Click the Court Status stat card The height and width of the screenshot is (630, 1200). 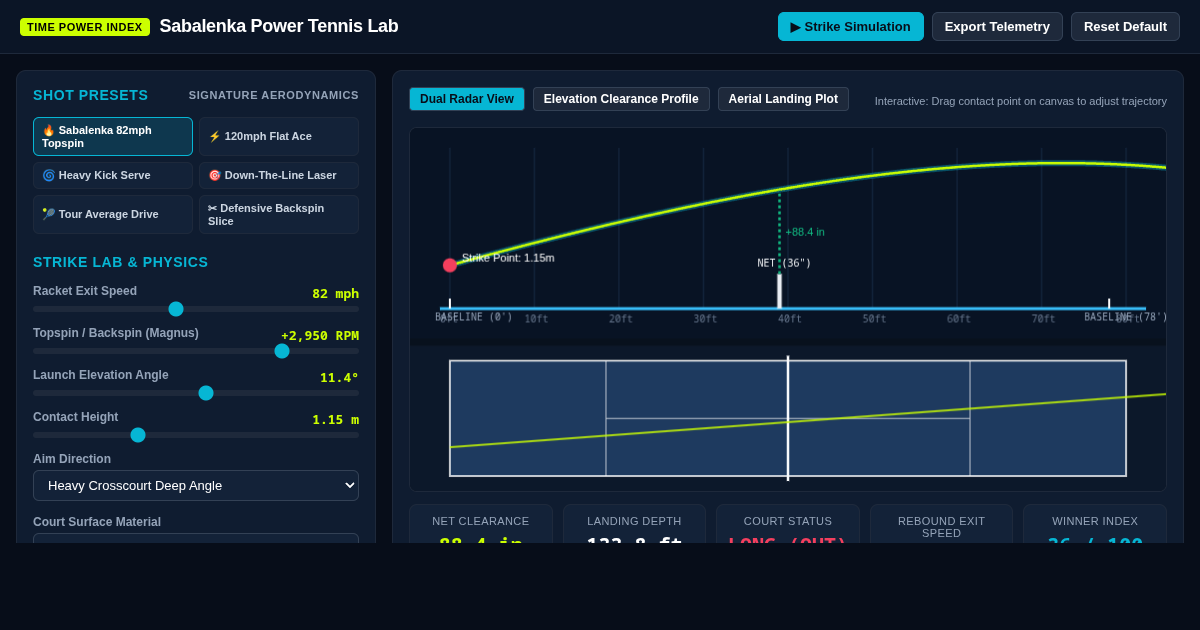point(788,524)
